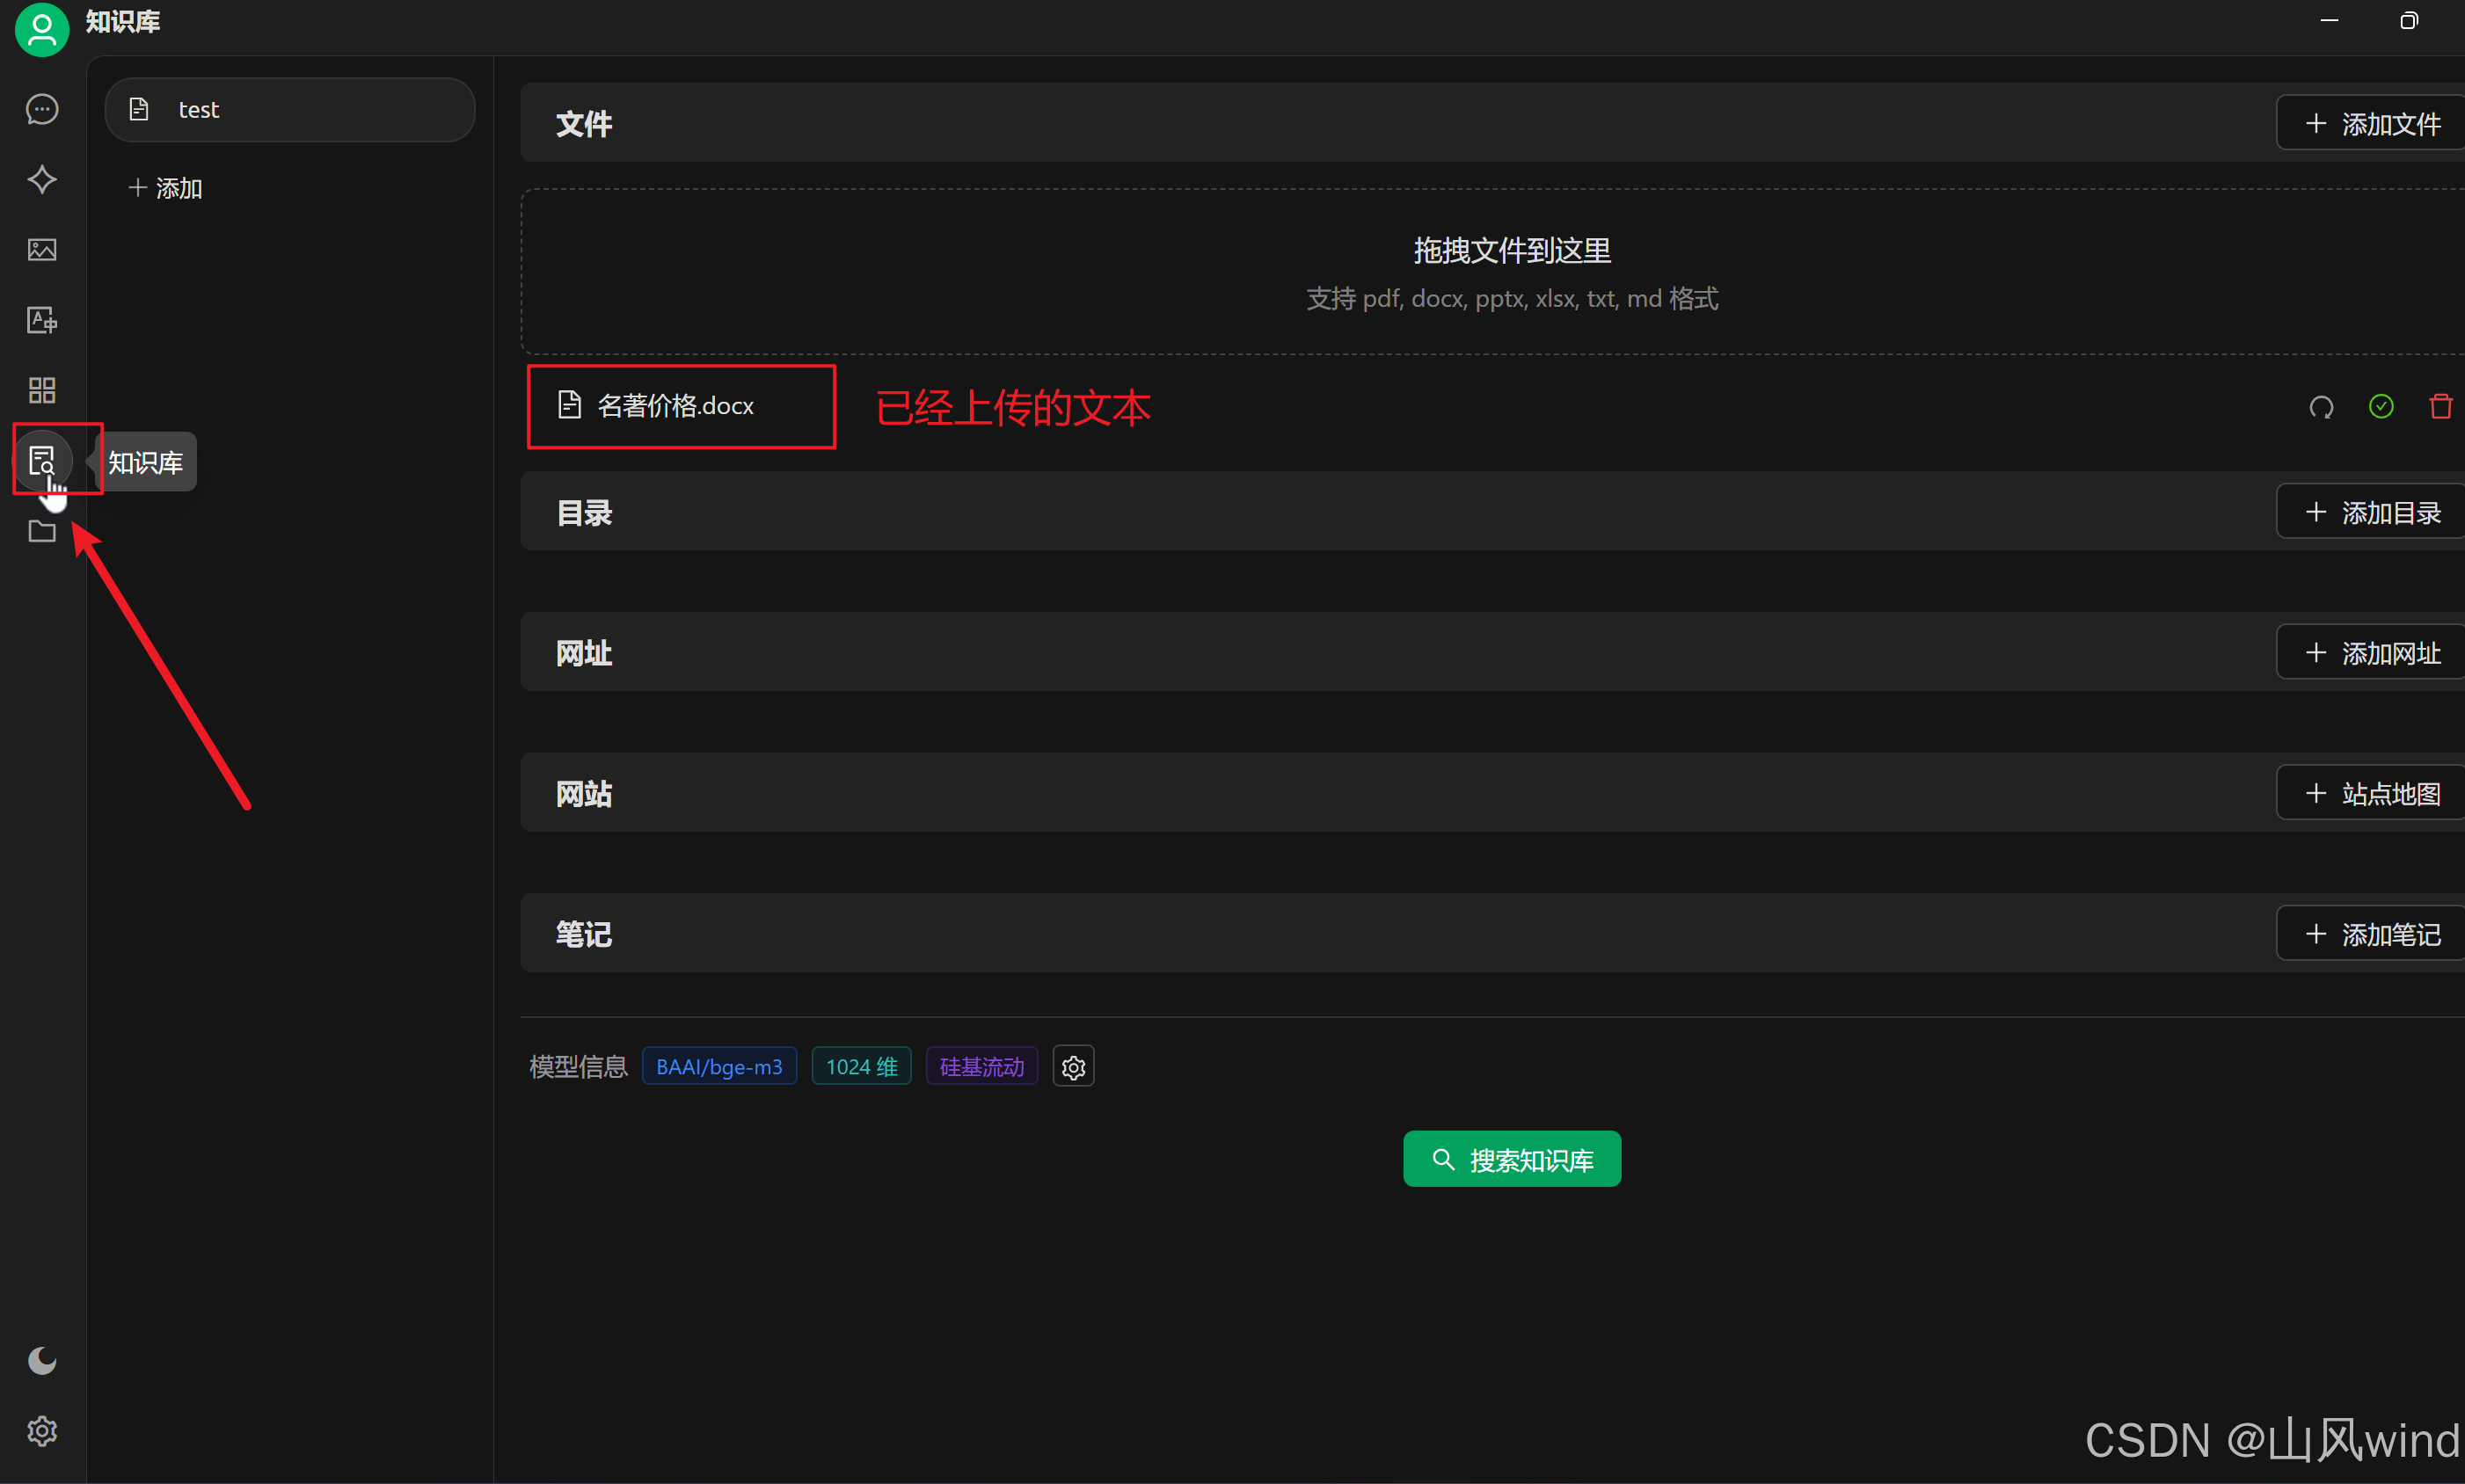The image size is (2465, 1484).
Task: Click green check status of 名著价格.docx
Action: coord(2381,406)
